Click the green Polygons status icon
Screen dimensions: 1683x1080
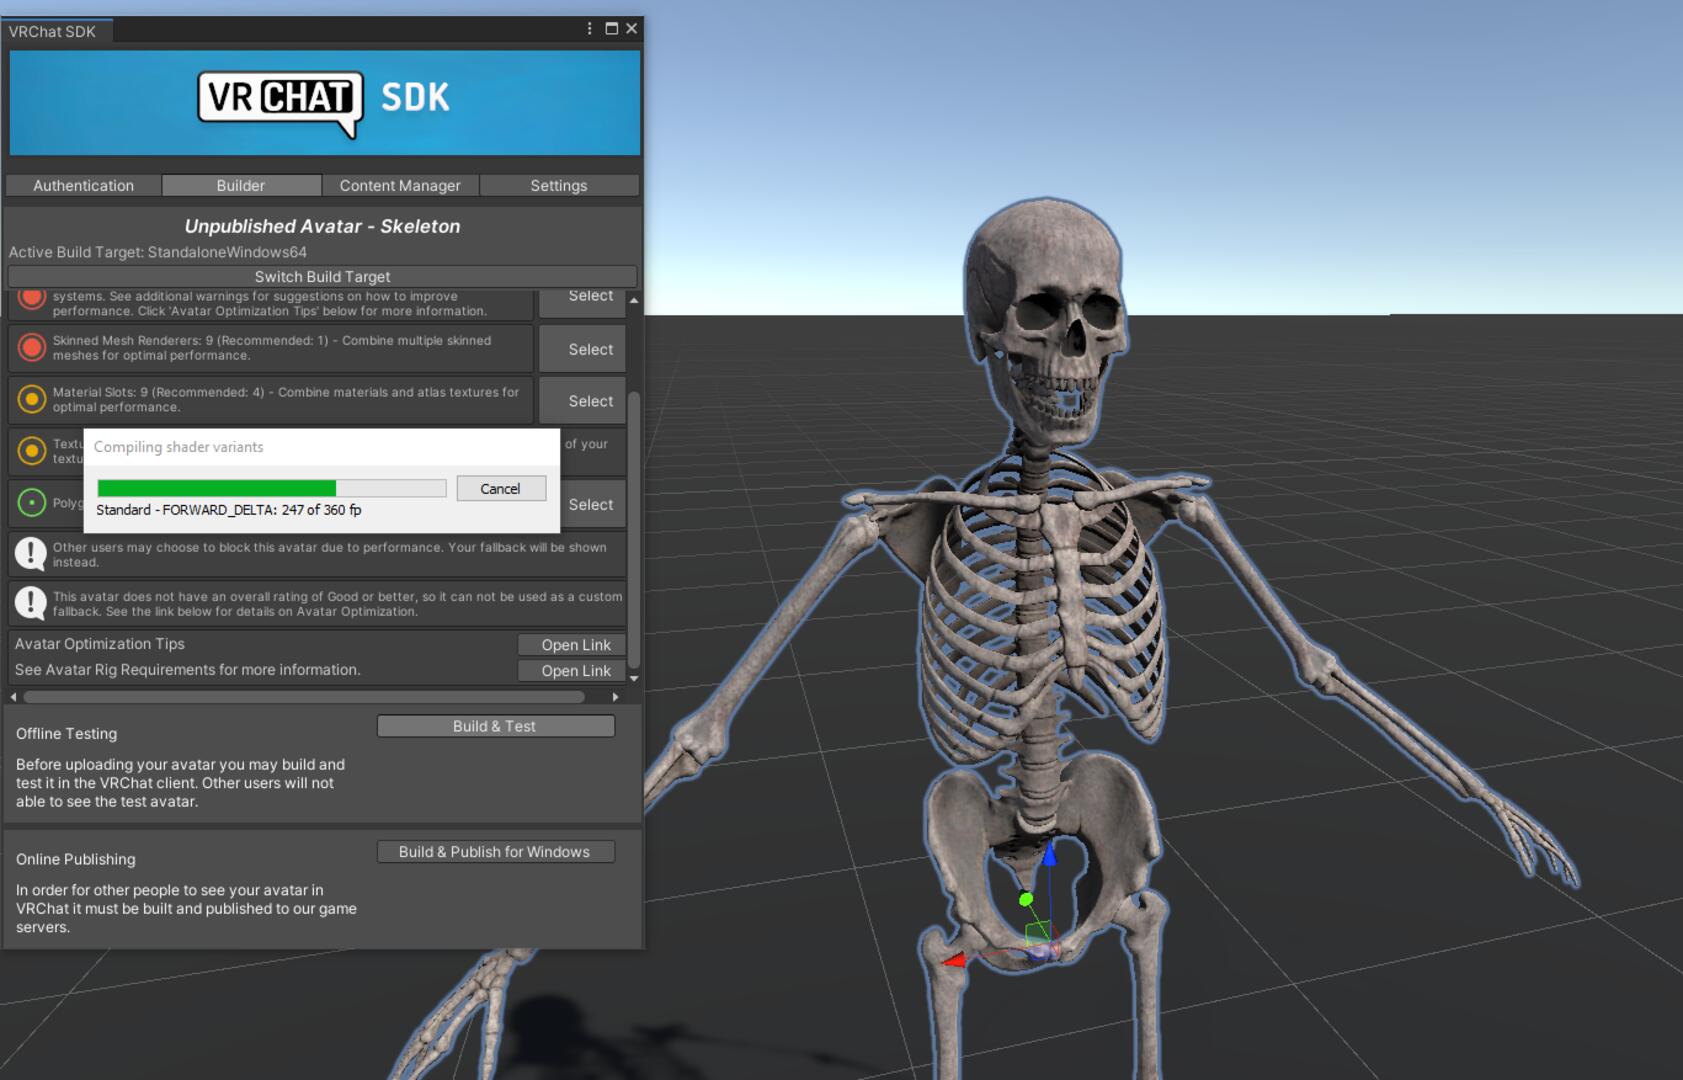pyautogui.click(x=32, y=502)
